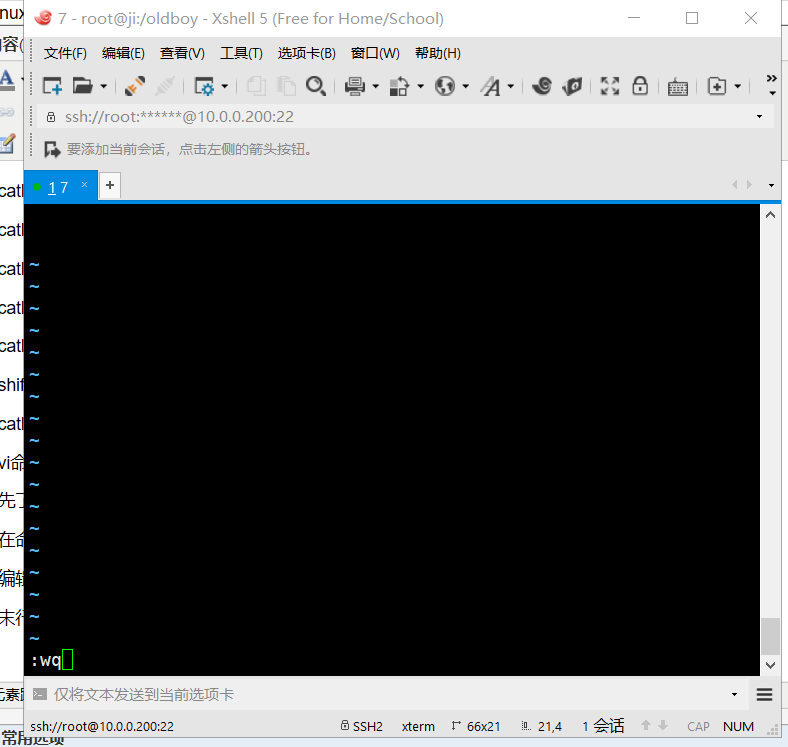Click the tab scroll right arrow

[749, 184]
